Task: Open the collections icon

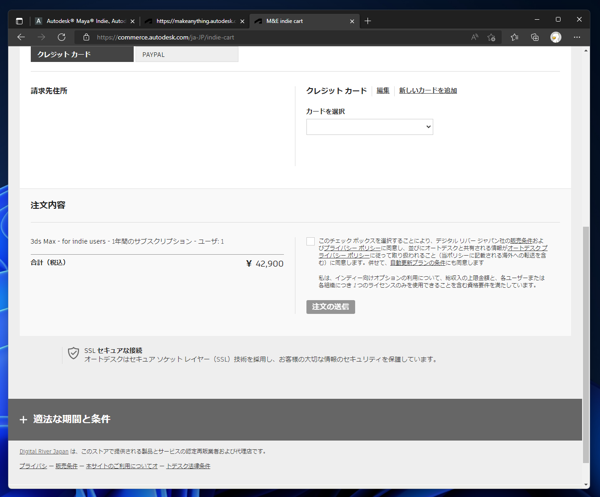Action: coord(535,37)
